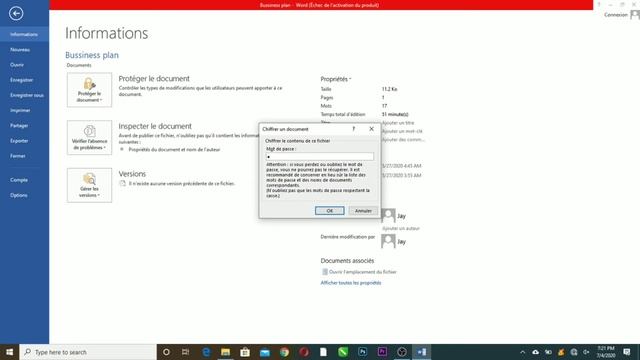Viewport: 640px width, 360px height.
Task: Open the Nouveau menu item
Action: (20, 50)
